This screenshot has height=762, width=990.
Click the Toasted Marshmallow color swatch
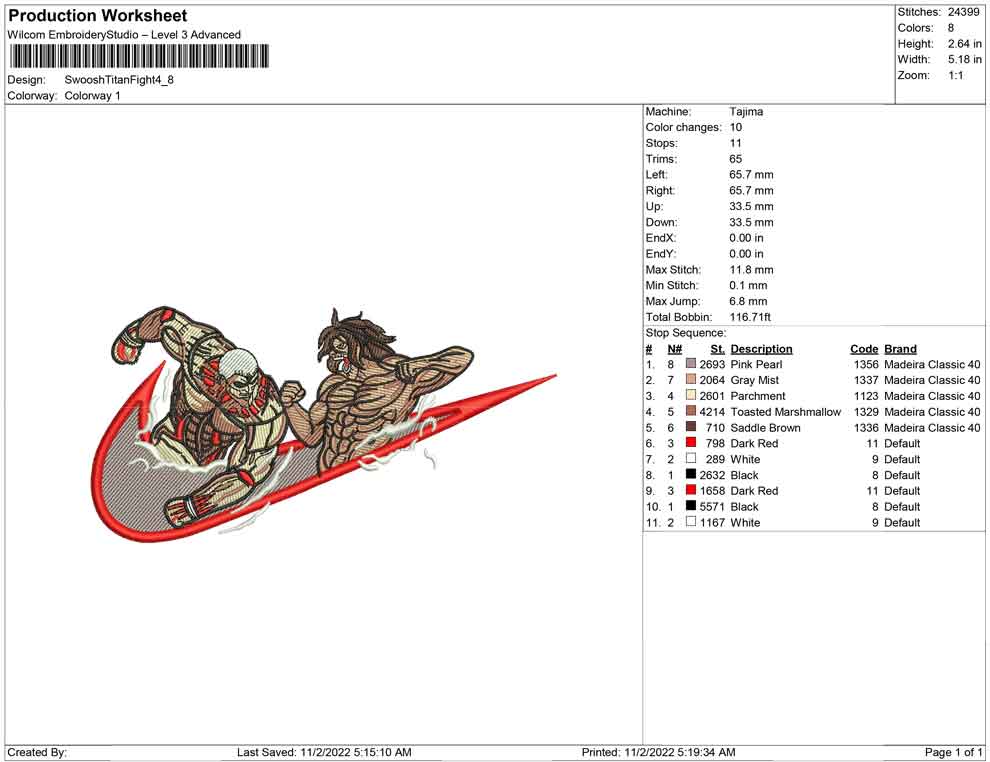[691, 411]
